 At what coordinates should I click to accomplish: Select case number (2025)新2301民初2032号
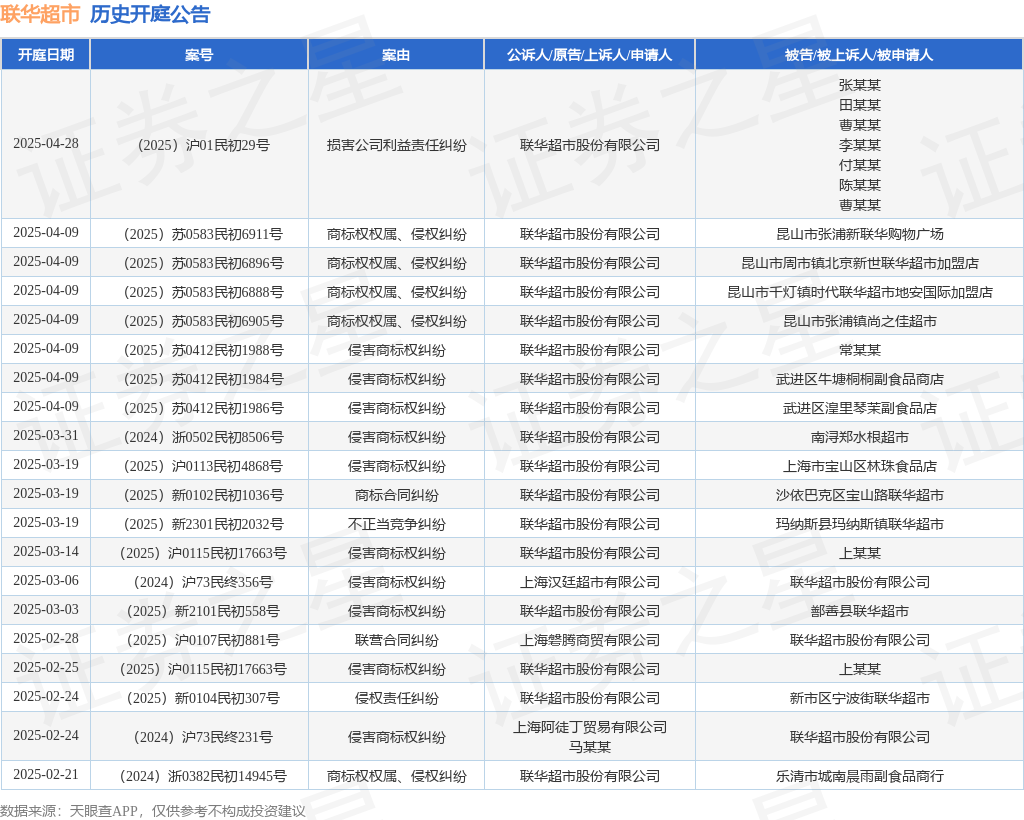[204, 524]
